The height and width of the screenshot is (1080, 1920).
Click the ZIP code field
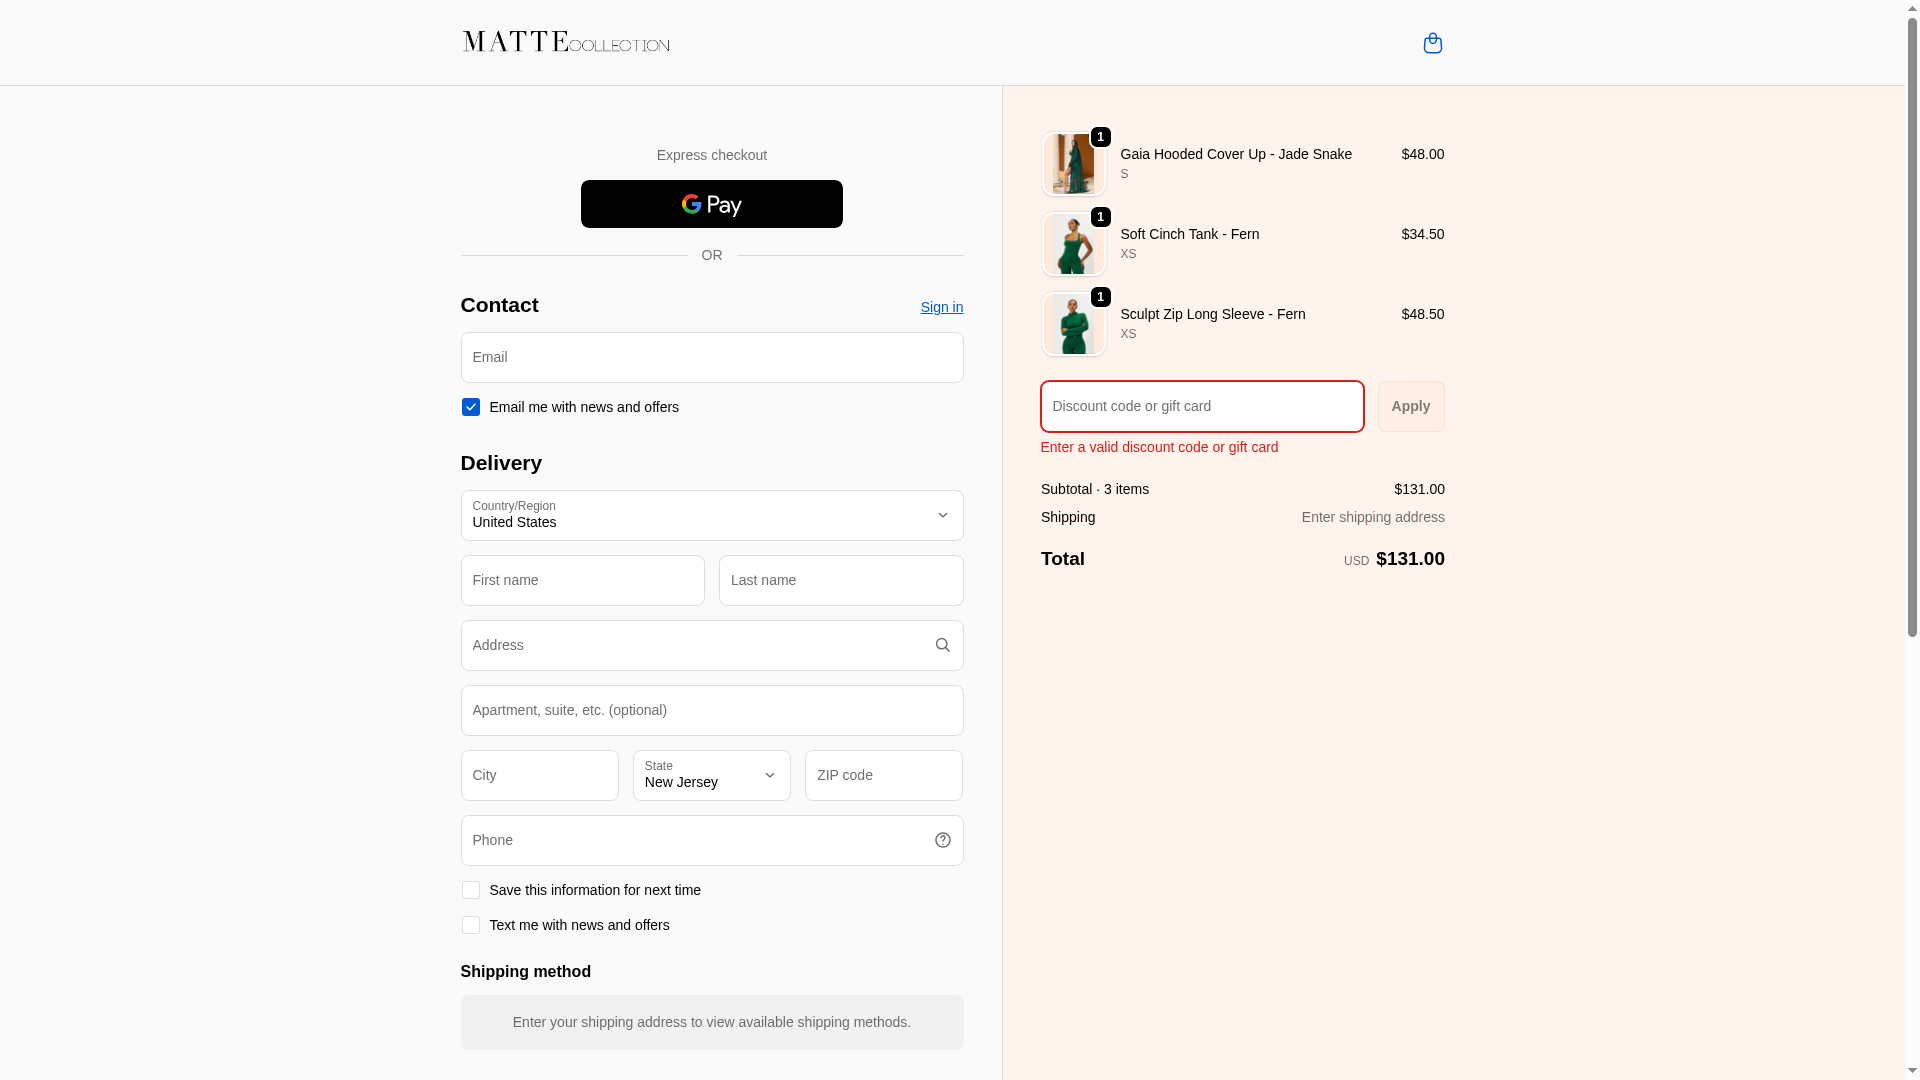(x=883, y=775)
